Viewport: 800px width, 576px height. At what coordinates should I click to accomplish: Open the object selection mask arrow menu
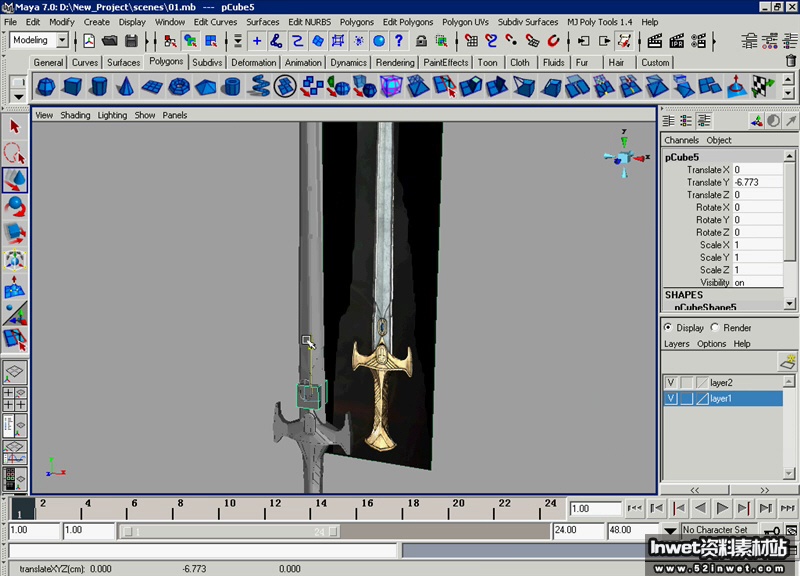coord(238,41)
